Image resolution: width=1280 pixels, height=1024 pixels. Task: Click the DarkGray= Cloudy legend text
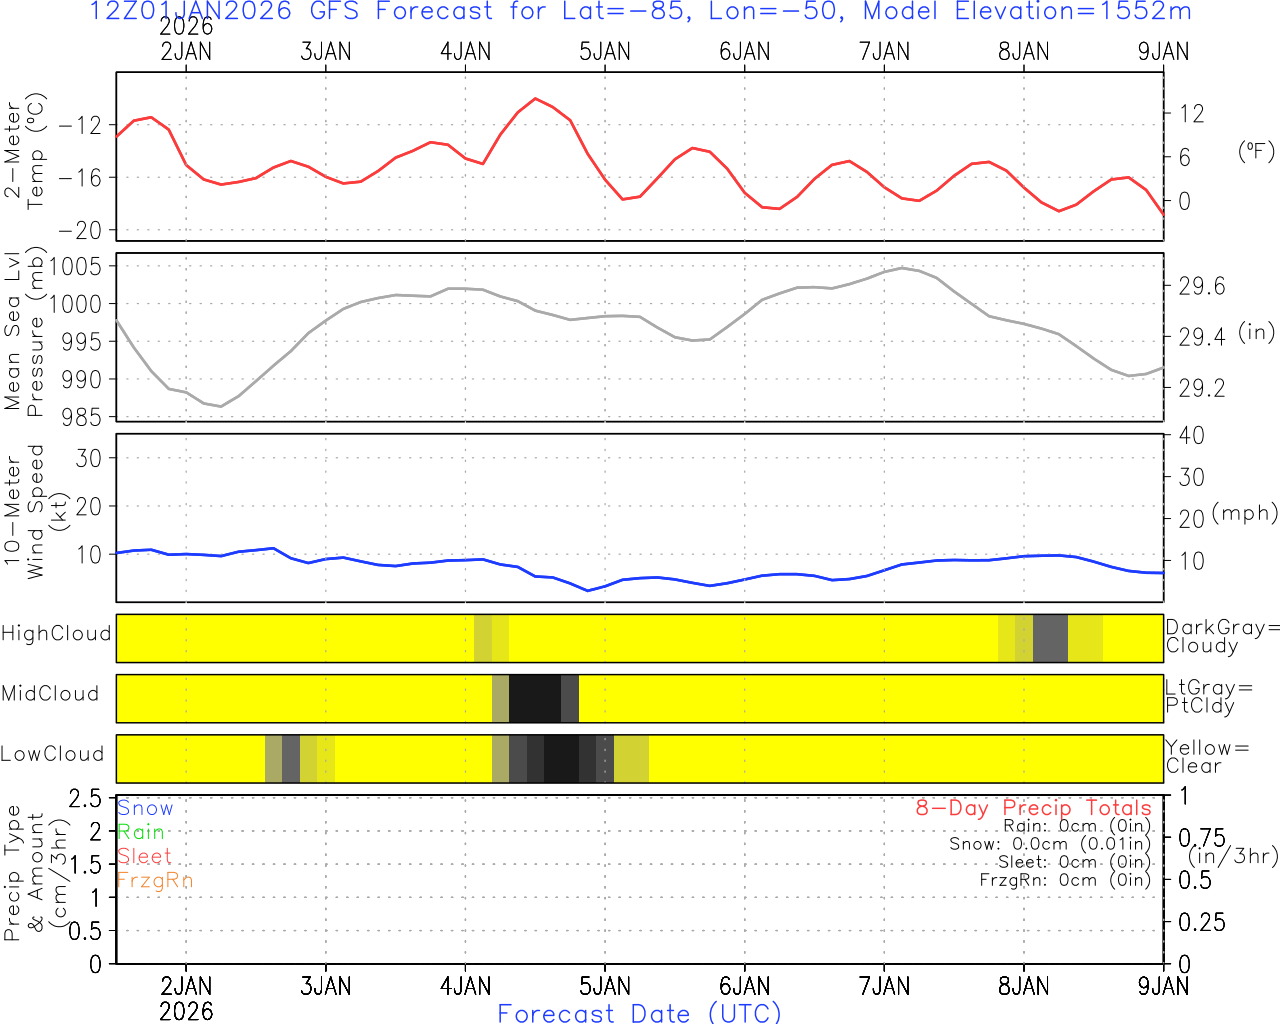click(x=1222, y=636)
